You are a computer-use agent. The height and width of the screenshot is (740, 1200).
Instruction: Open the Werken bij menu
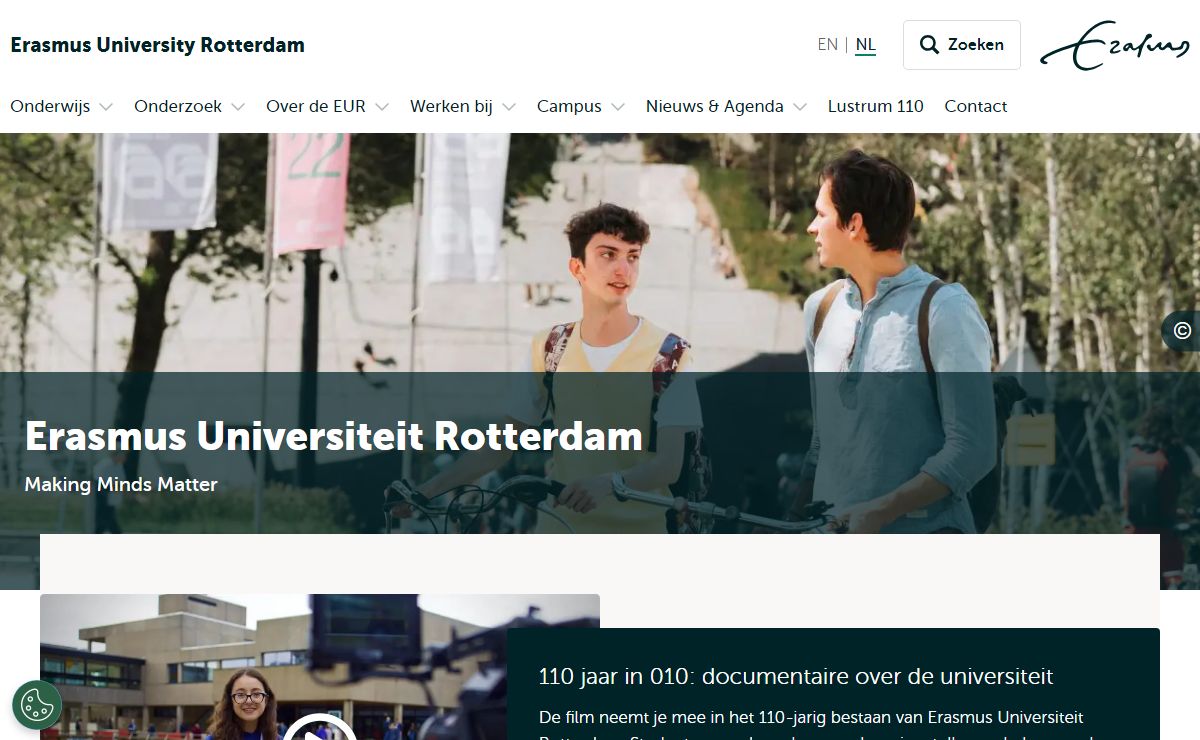pos(451,106)
